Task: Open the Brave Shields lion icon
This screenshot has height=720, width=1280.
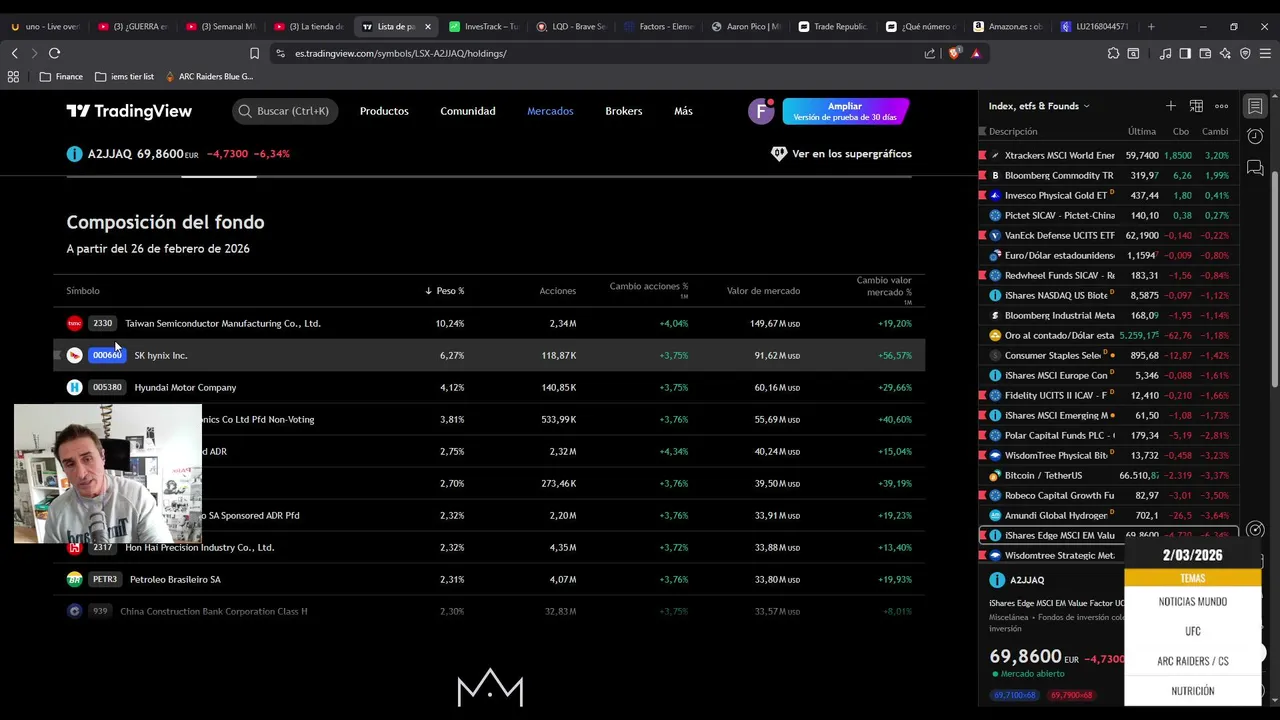Action: point(954,53)
